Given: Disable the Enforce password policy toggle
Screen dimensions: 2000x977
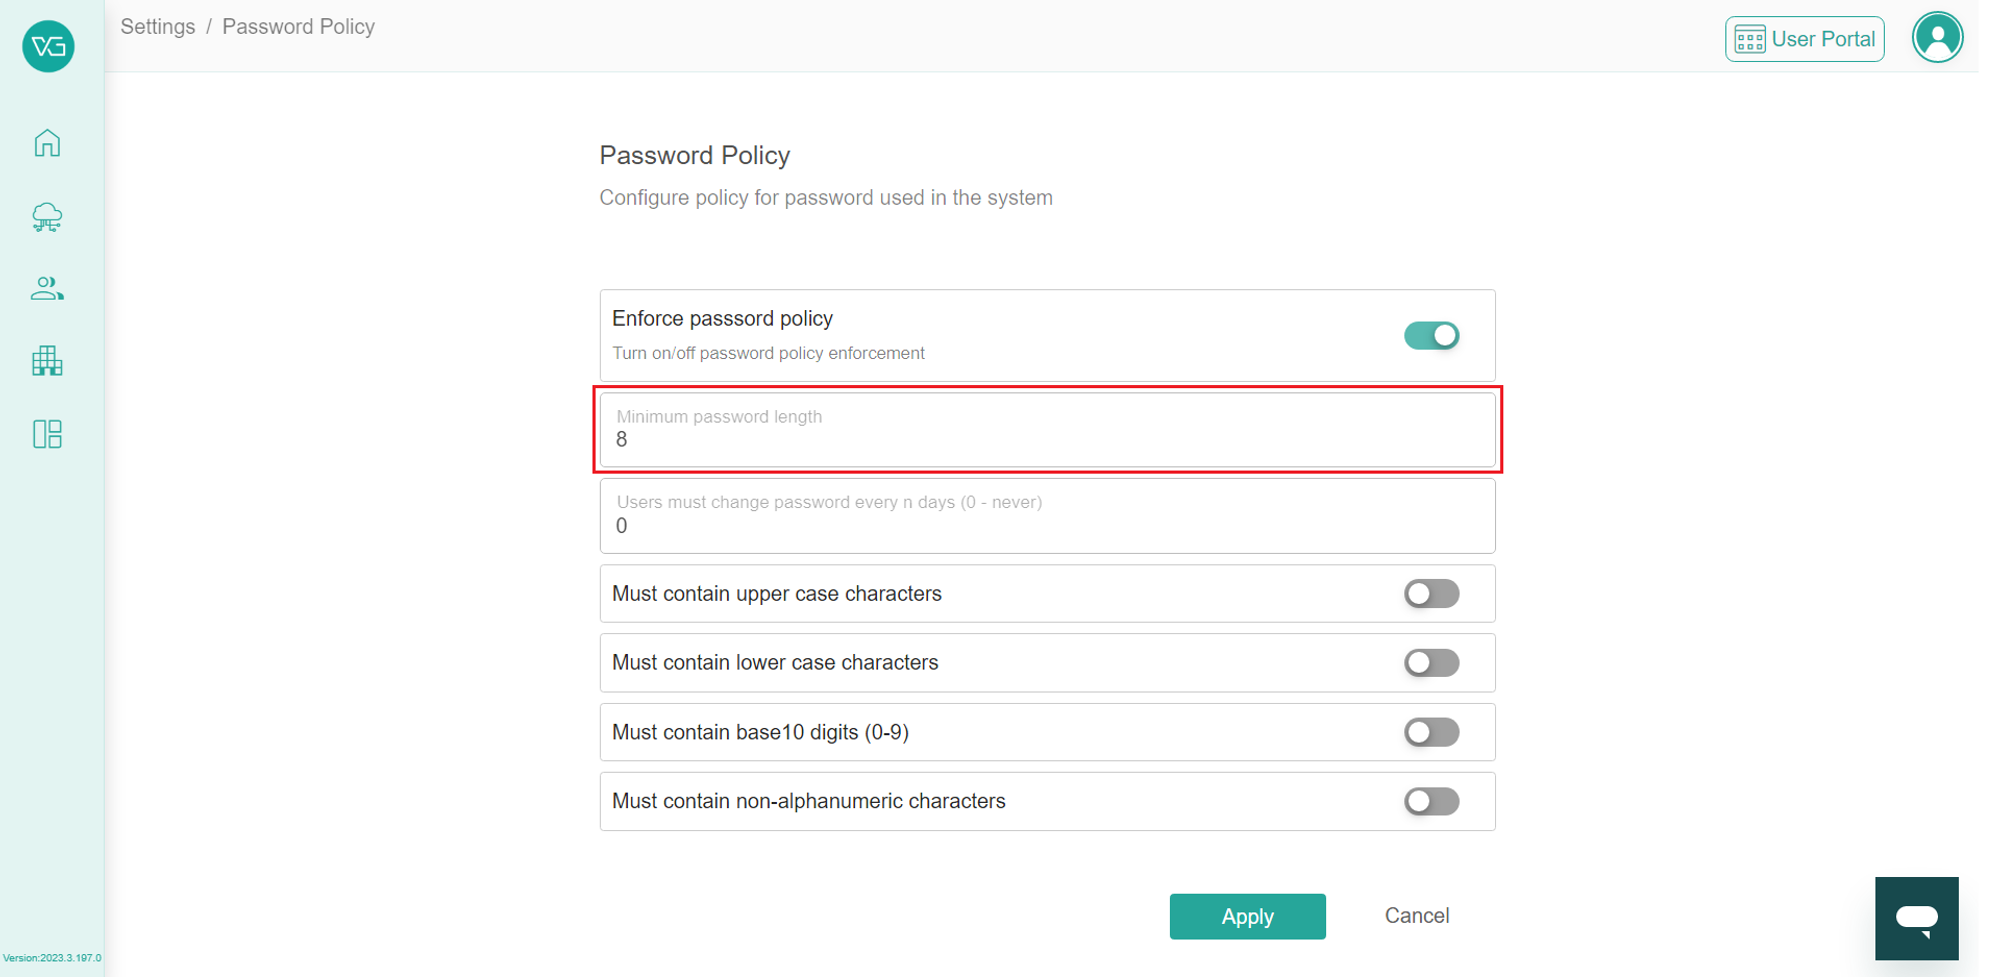Looking at the screenshot, I should [x=1431, y=336].
